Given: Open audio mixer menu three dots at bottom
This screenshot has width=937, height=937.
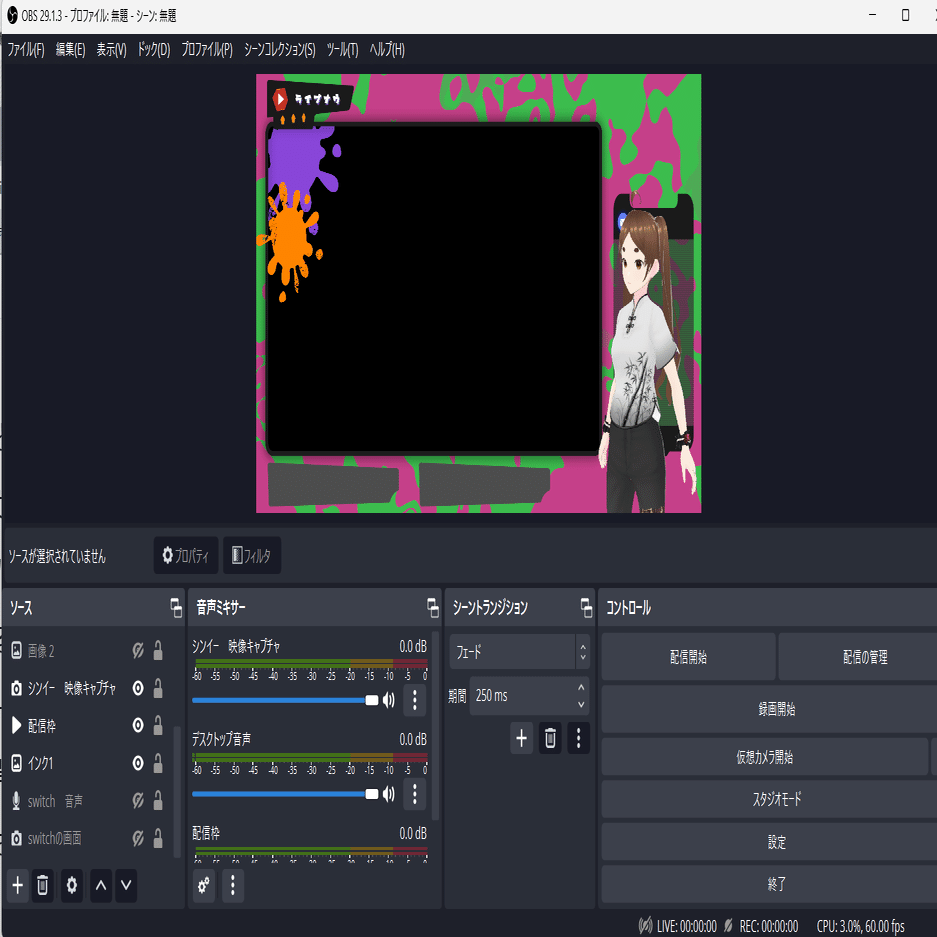Looking at the screenshot, I should (x=233, y=885).
